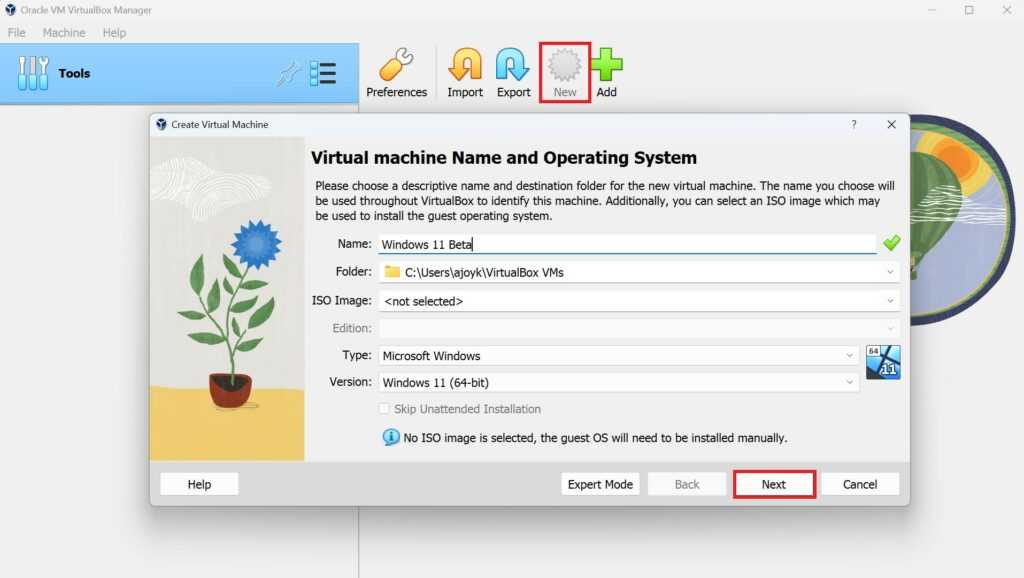Screen dimensions: 1024x578
Task: Click the question mark help icon in dialog
Action: pyautogui.click(x=854, y=124)
